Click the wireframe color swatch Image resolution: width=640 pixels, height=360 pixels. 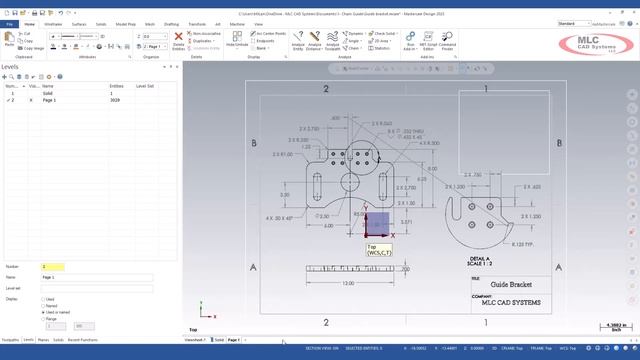click(53, 47)
